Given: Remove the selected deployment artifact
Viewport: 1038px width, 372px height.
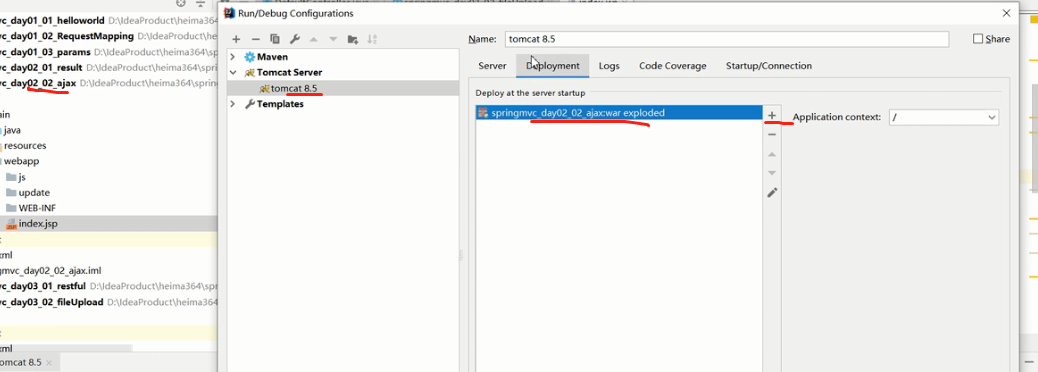Looking at the screenshot, I should pyautogui.click(x=772, y=134).
